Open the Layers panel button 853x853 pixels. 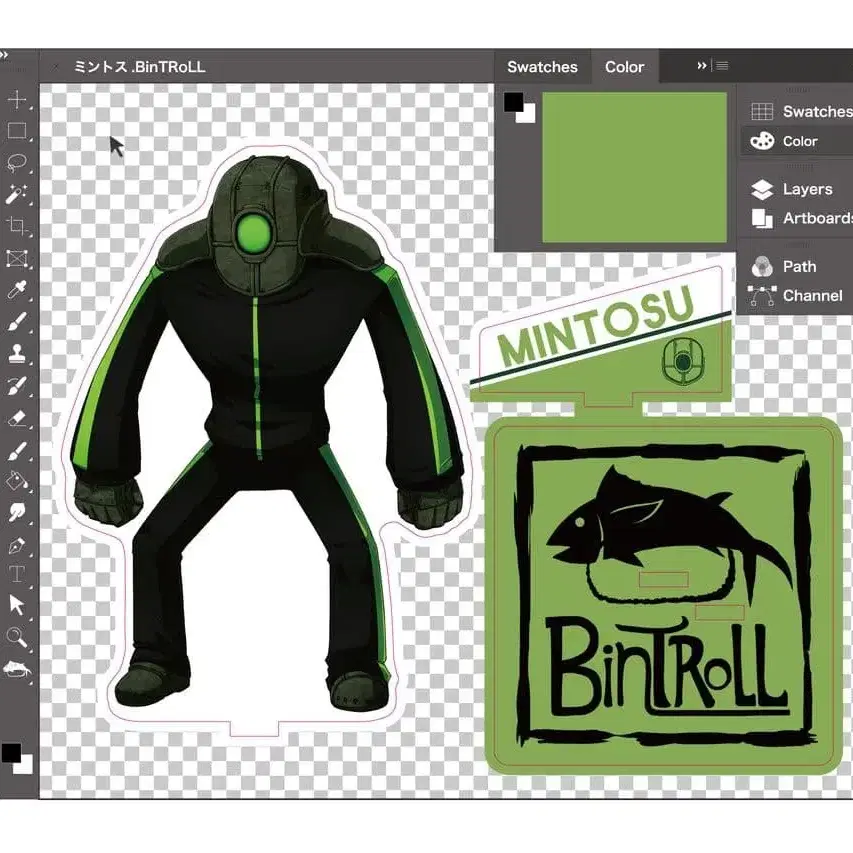point(796,189)
